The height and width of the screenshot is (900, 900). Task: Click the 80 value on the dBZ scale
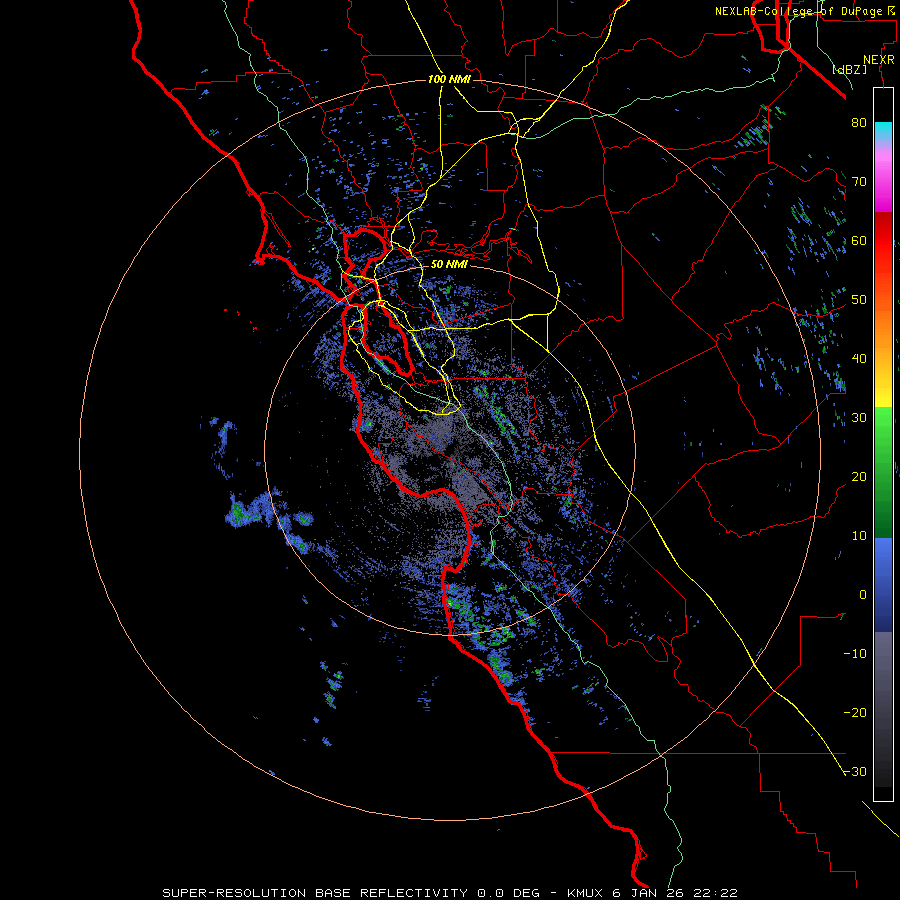[x=859, y=122]
